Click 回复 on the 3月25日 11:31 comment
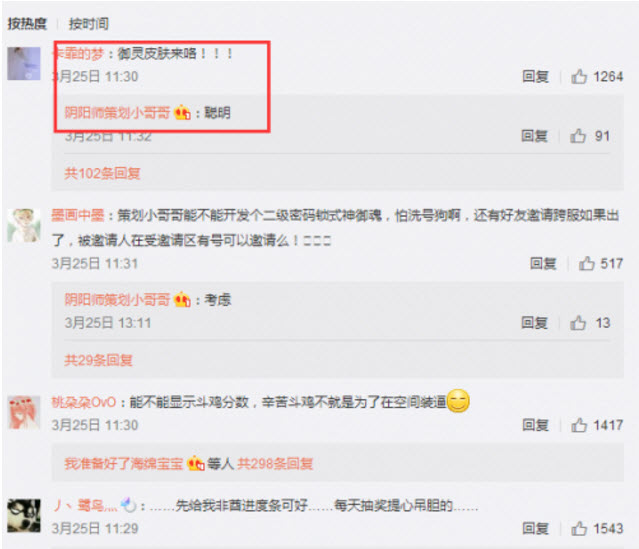The height and width of the screenshot is (549, 639). pos(543,263)
